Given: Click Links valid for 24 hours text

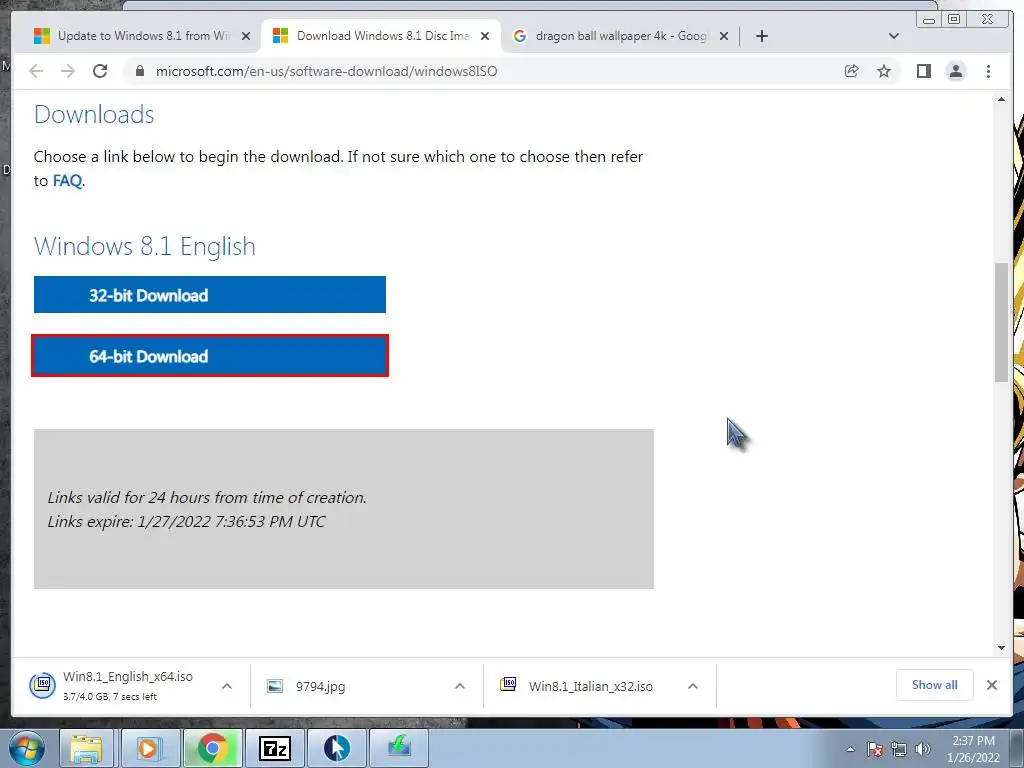Looking at the screenshot, I should point(206,497).
